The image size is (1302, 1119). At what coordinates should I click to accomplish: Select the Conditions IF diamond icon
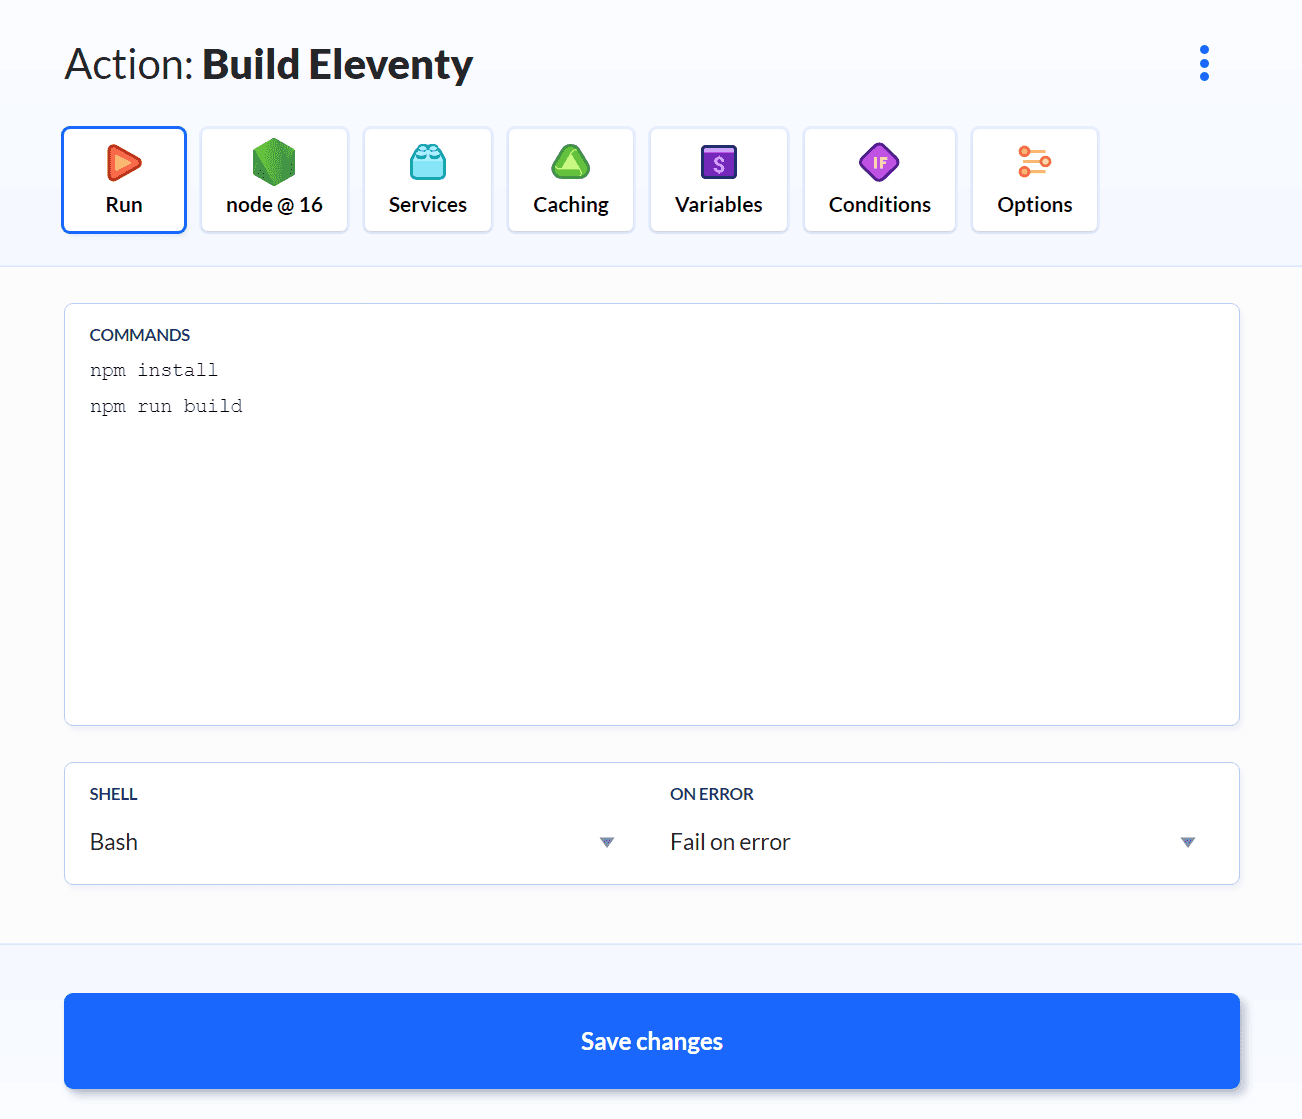tap(879, 162)
